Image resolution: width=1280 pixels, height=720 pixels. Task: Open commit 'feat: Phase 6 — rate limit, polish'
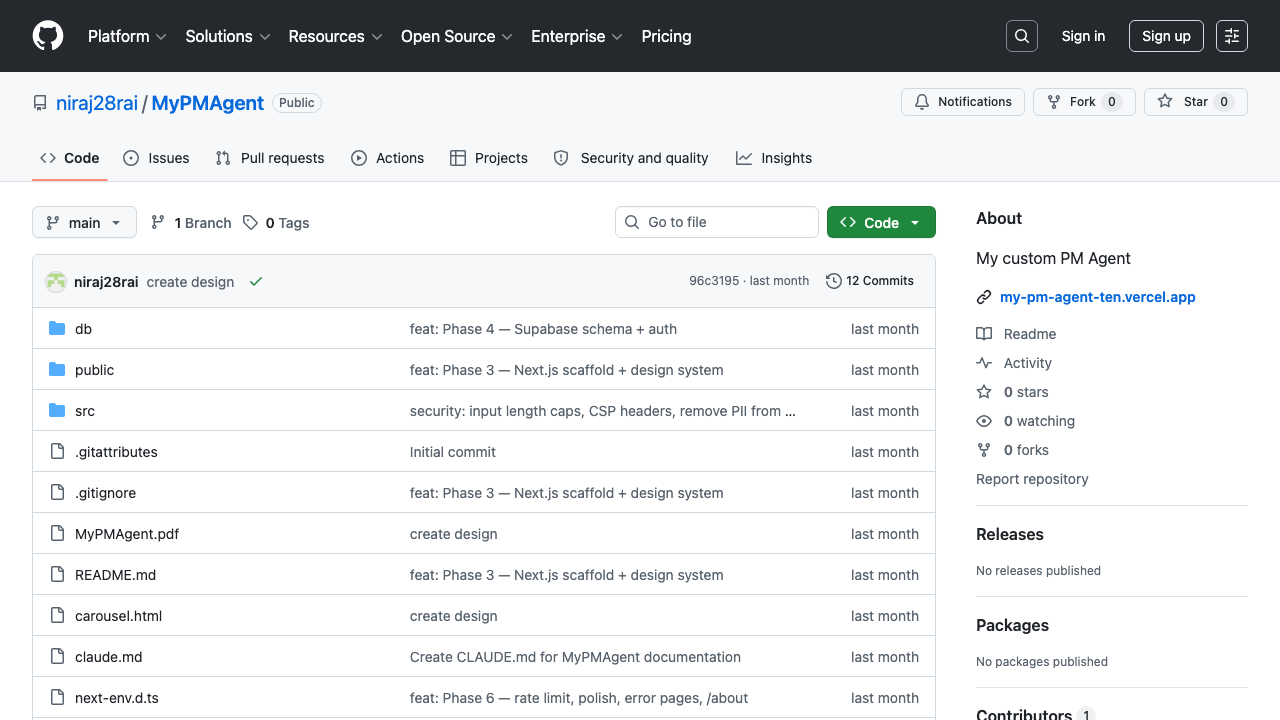(x=579, y=698)
